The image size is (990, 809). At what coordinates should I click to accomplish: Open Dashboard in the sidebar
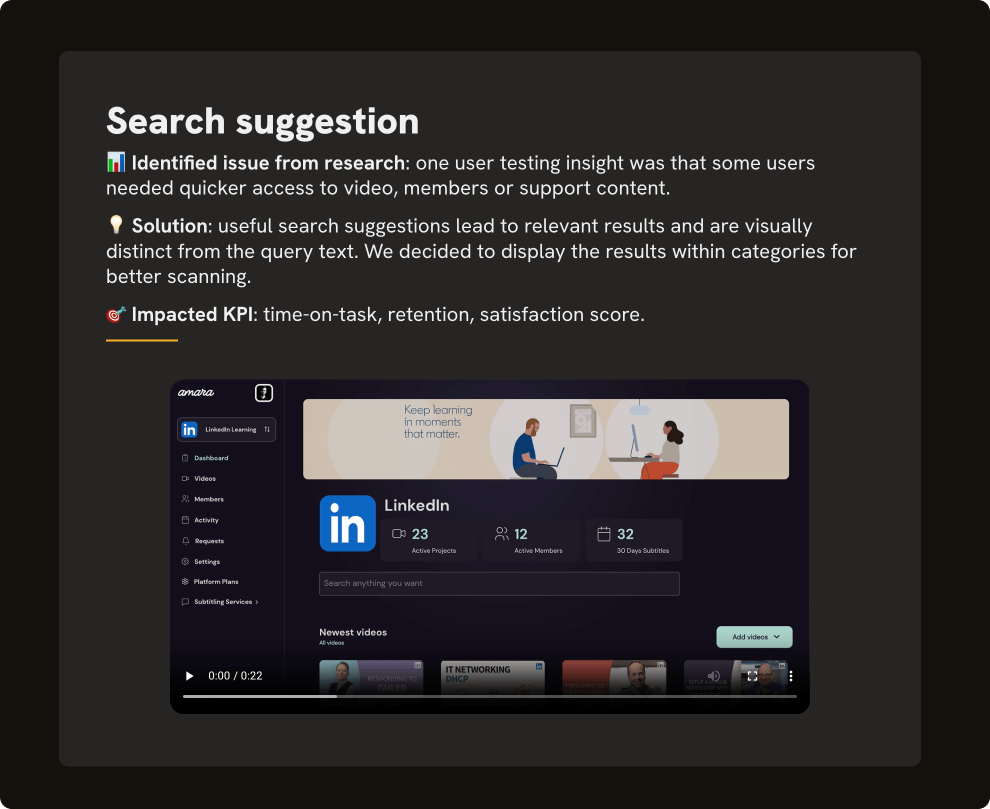tap(211, 458)
